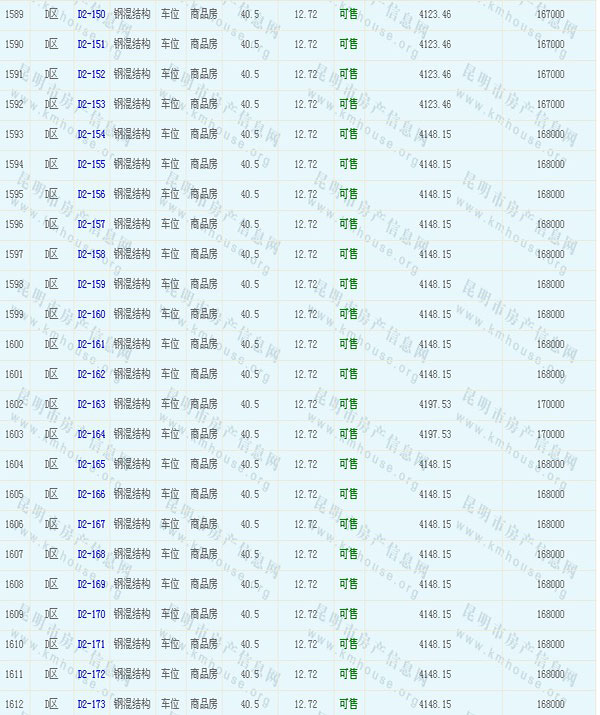Open the D2-150 parking unit link

click(x=91, y=15)
